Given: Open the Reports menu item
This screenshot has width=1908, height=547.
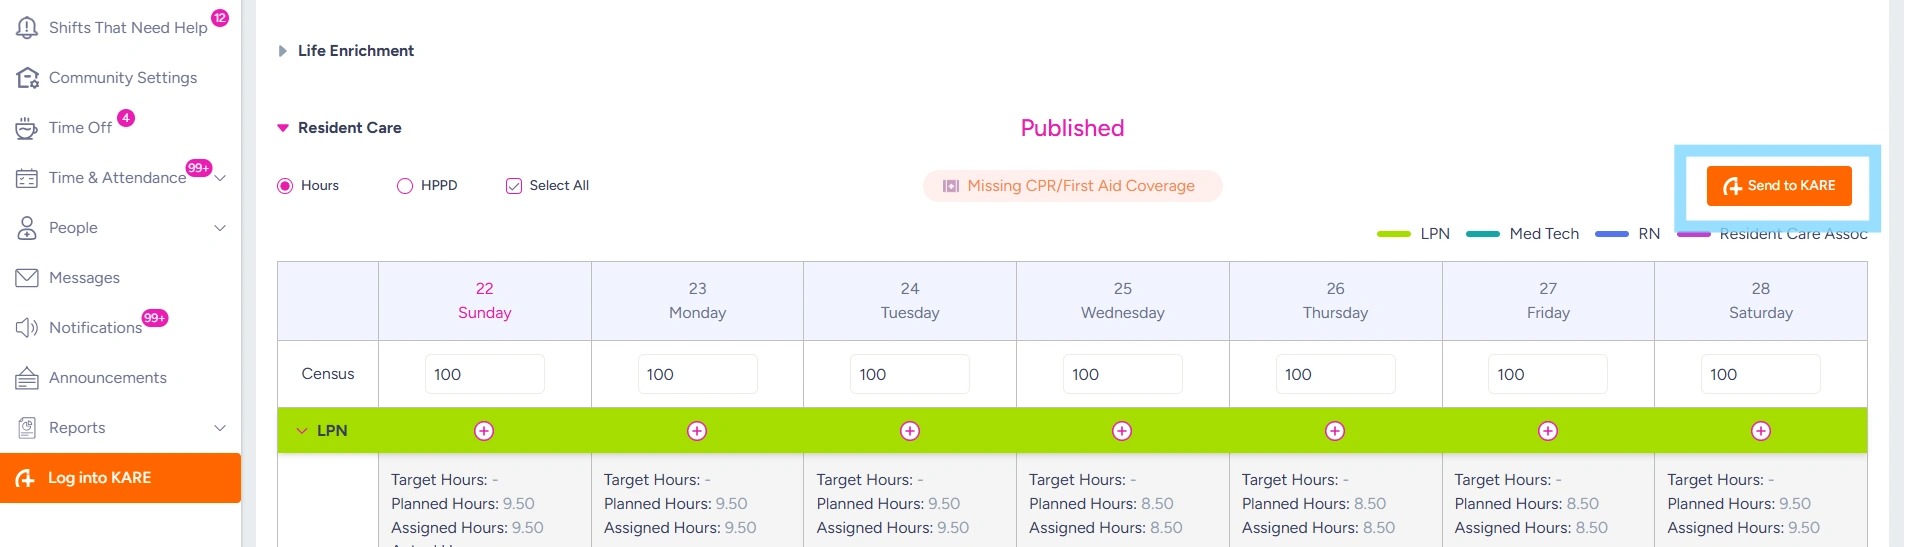Looking at the screenshot, I should point(77,428).
